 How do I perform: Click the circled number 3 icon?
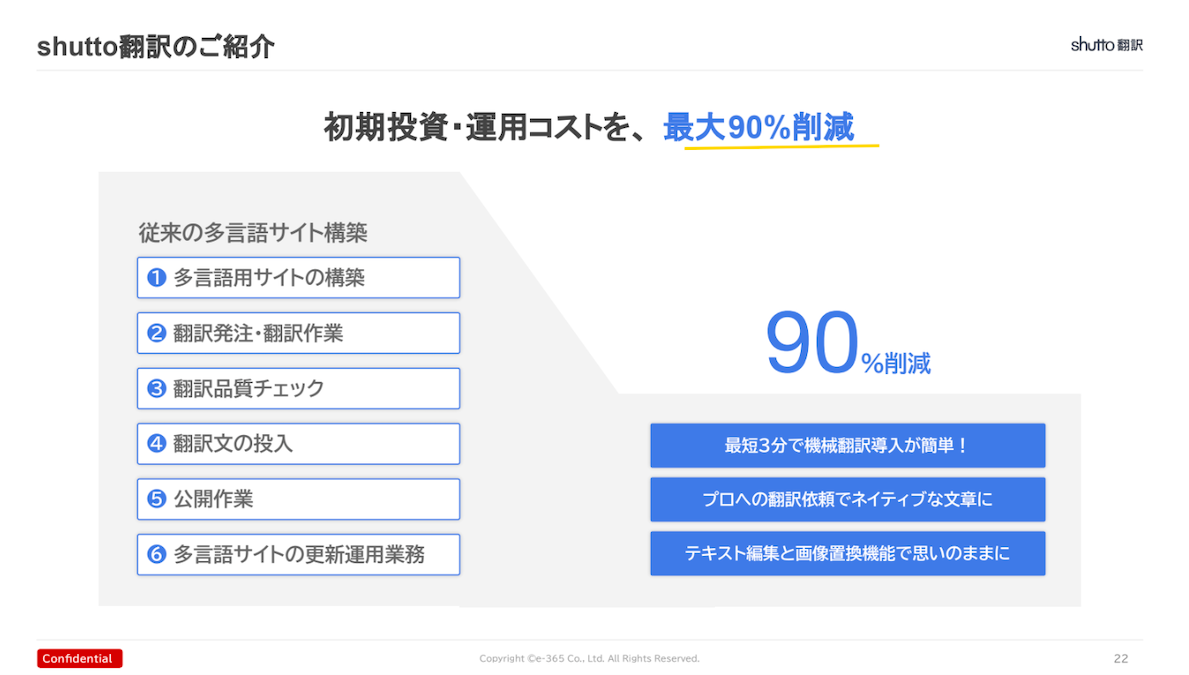pyautogui.click(x=157, y=388)
